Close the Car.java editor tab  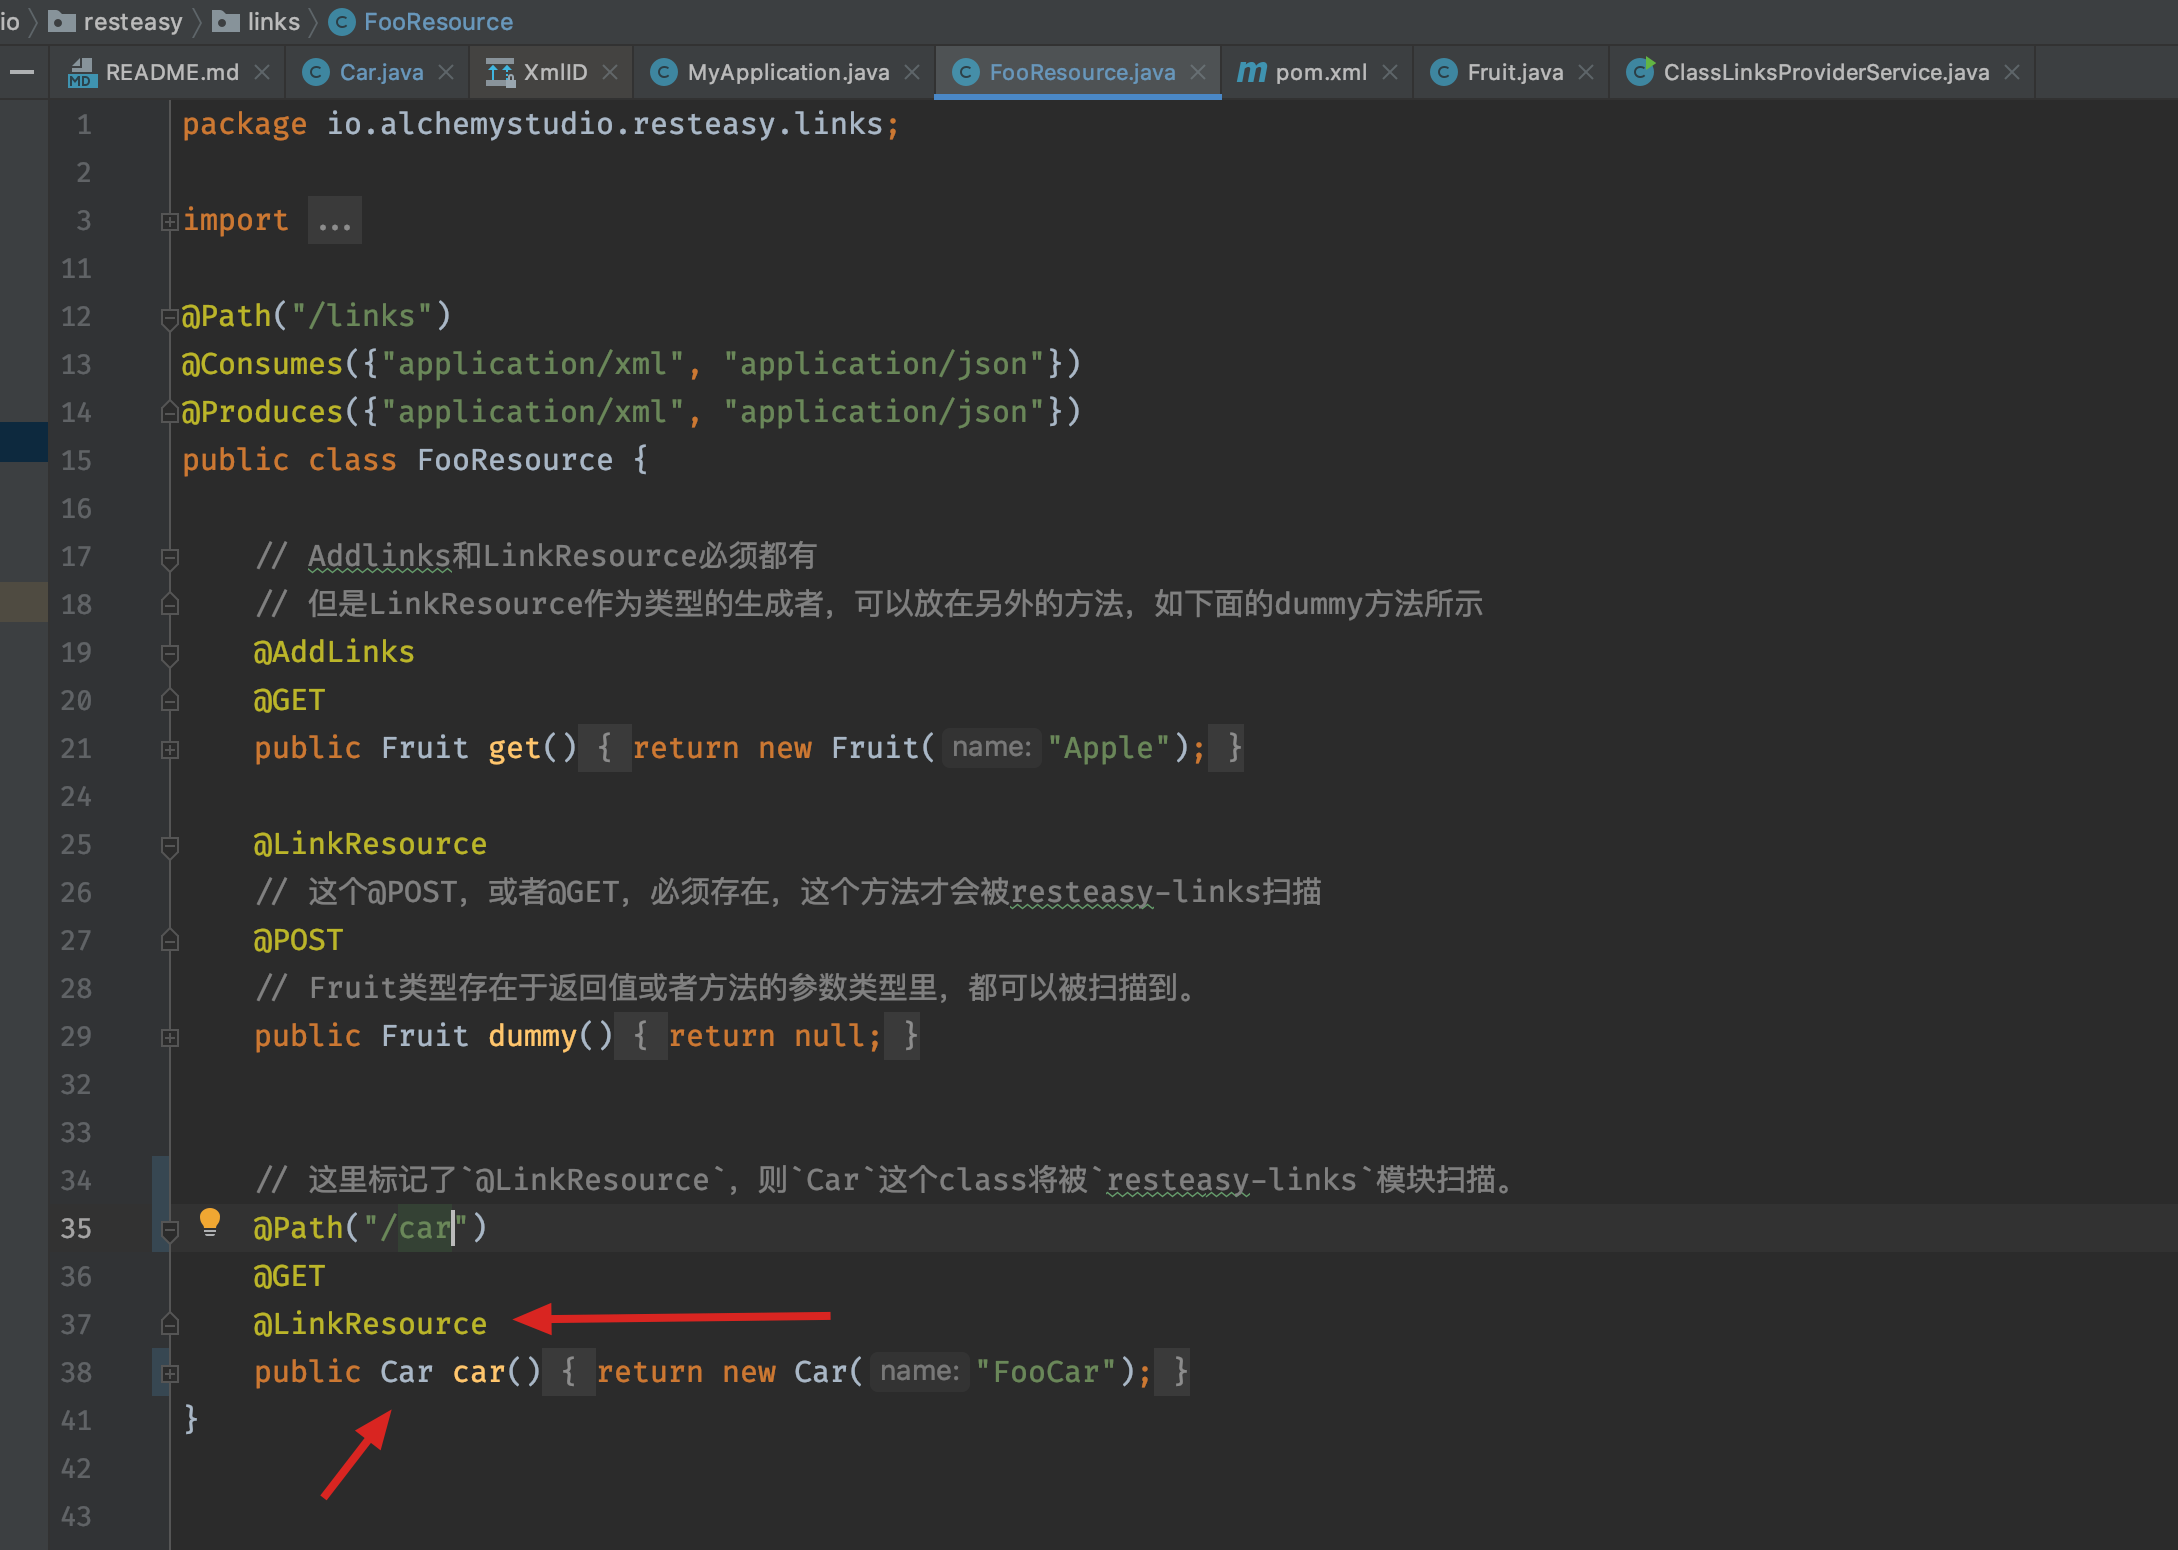point(446,72)
